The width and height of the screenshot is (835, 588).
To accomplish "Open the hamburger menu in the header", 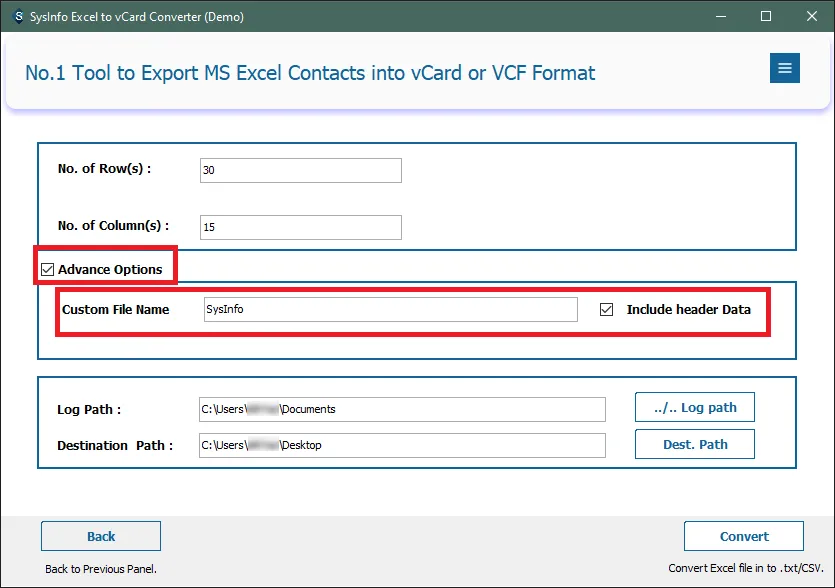I will click(784, 68).
